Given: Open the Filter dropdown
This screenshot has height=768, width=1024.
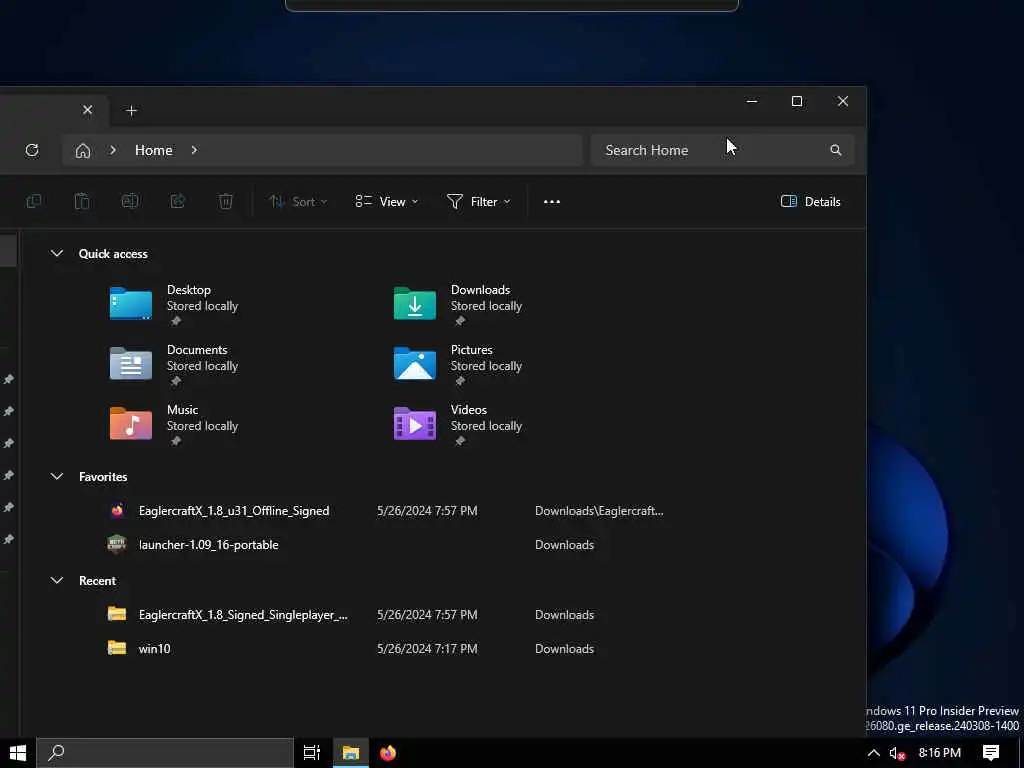Looking at the screenshot, I should click(x=479, y=202).
